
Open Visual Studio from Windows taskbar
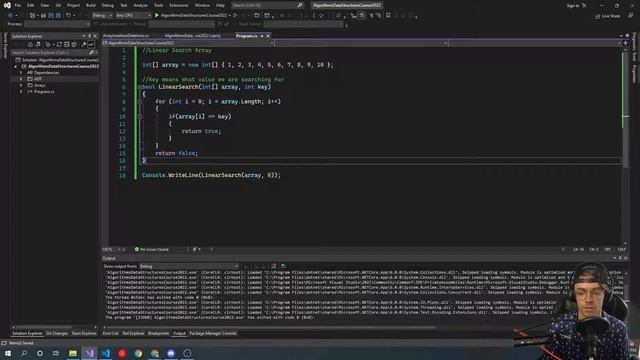coord(89,353)
